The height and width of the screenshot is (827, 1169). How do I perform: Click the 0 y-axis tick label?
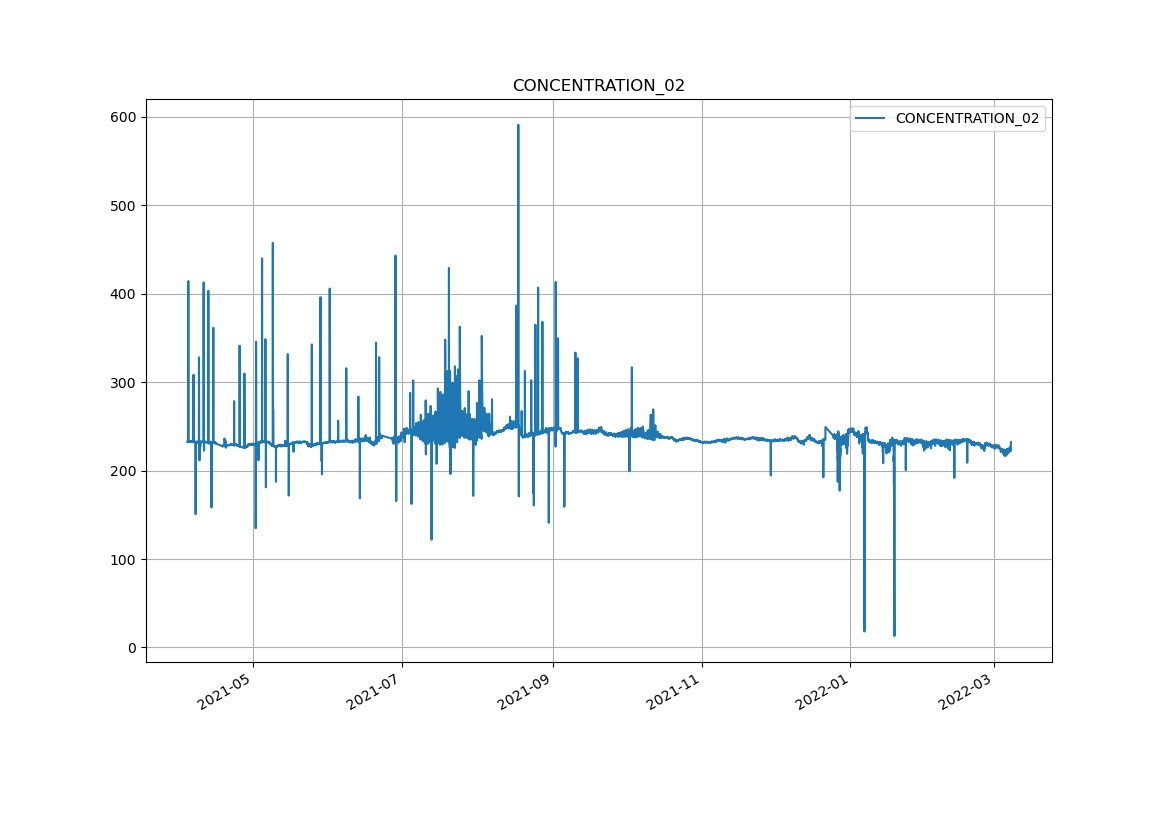point(131,648)
